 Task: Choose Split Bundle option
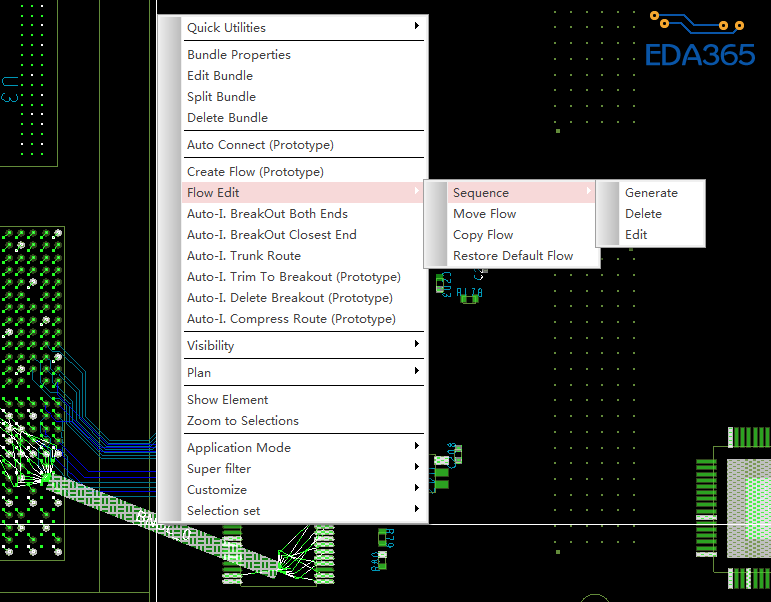221,97
